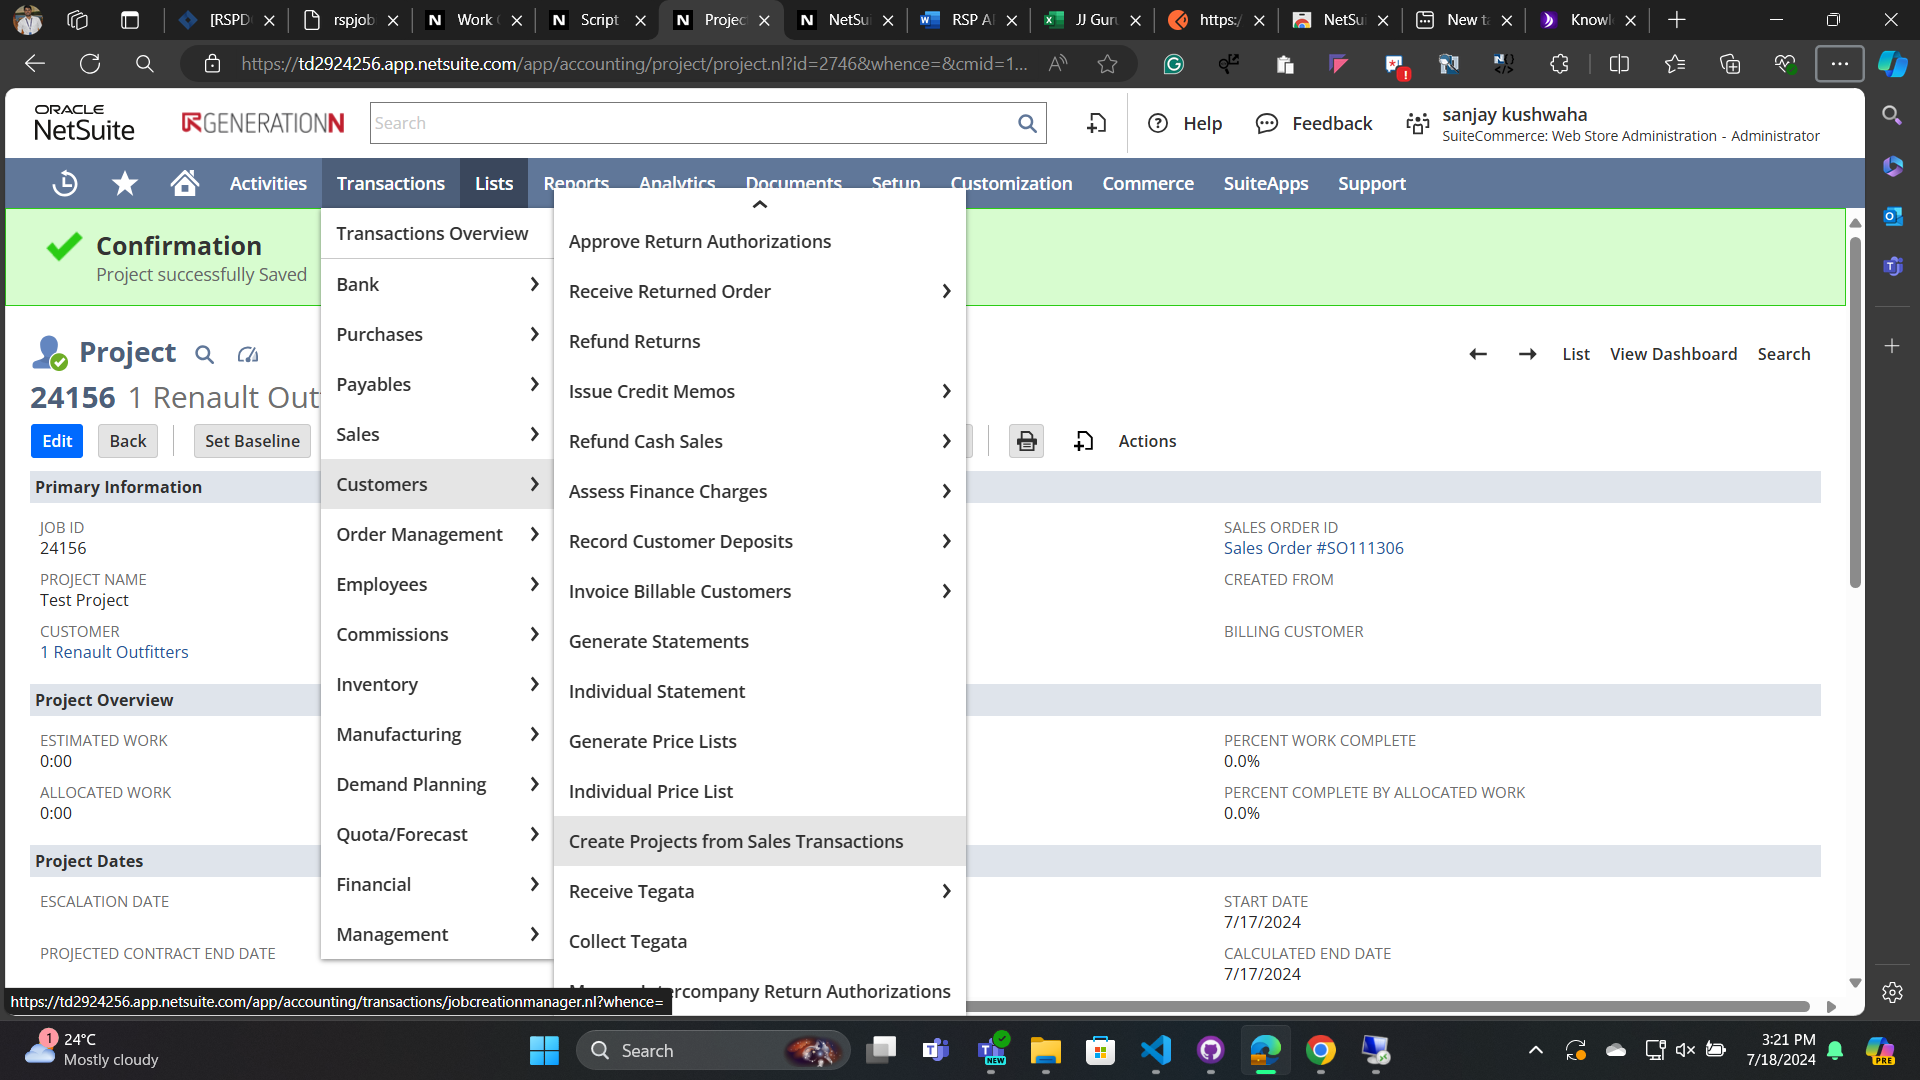Select Create Projects from Sales Transactions
Viewport: 1920px width, 1080px height.
click(736, 841)
